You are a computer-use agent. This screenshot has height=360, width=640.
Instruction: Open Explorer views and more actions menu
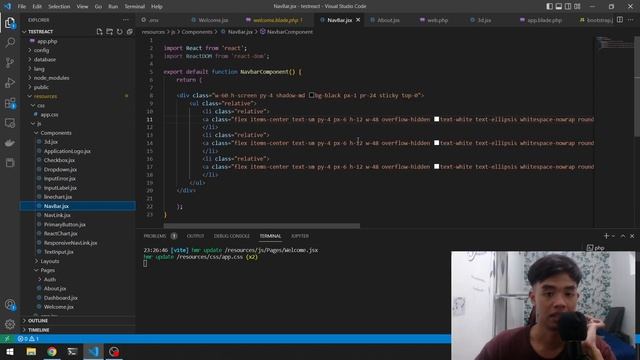126,20
